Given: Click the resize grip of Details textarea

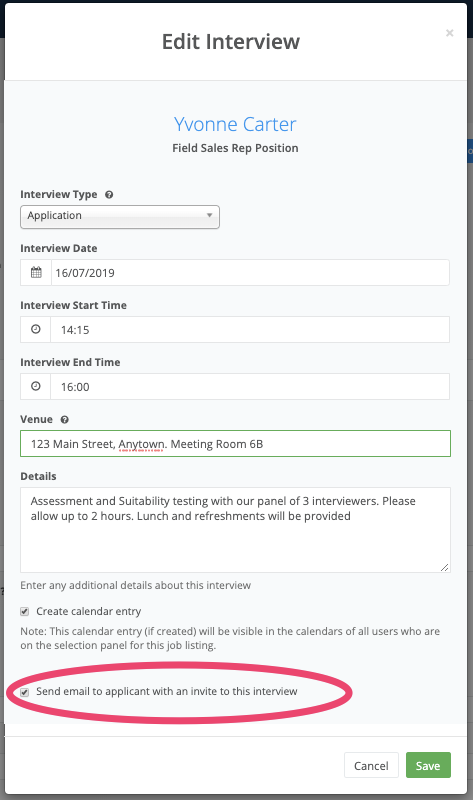Looking at the screenshot, I should [x=444, y=567].
